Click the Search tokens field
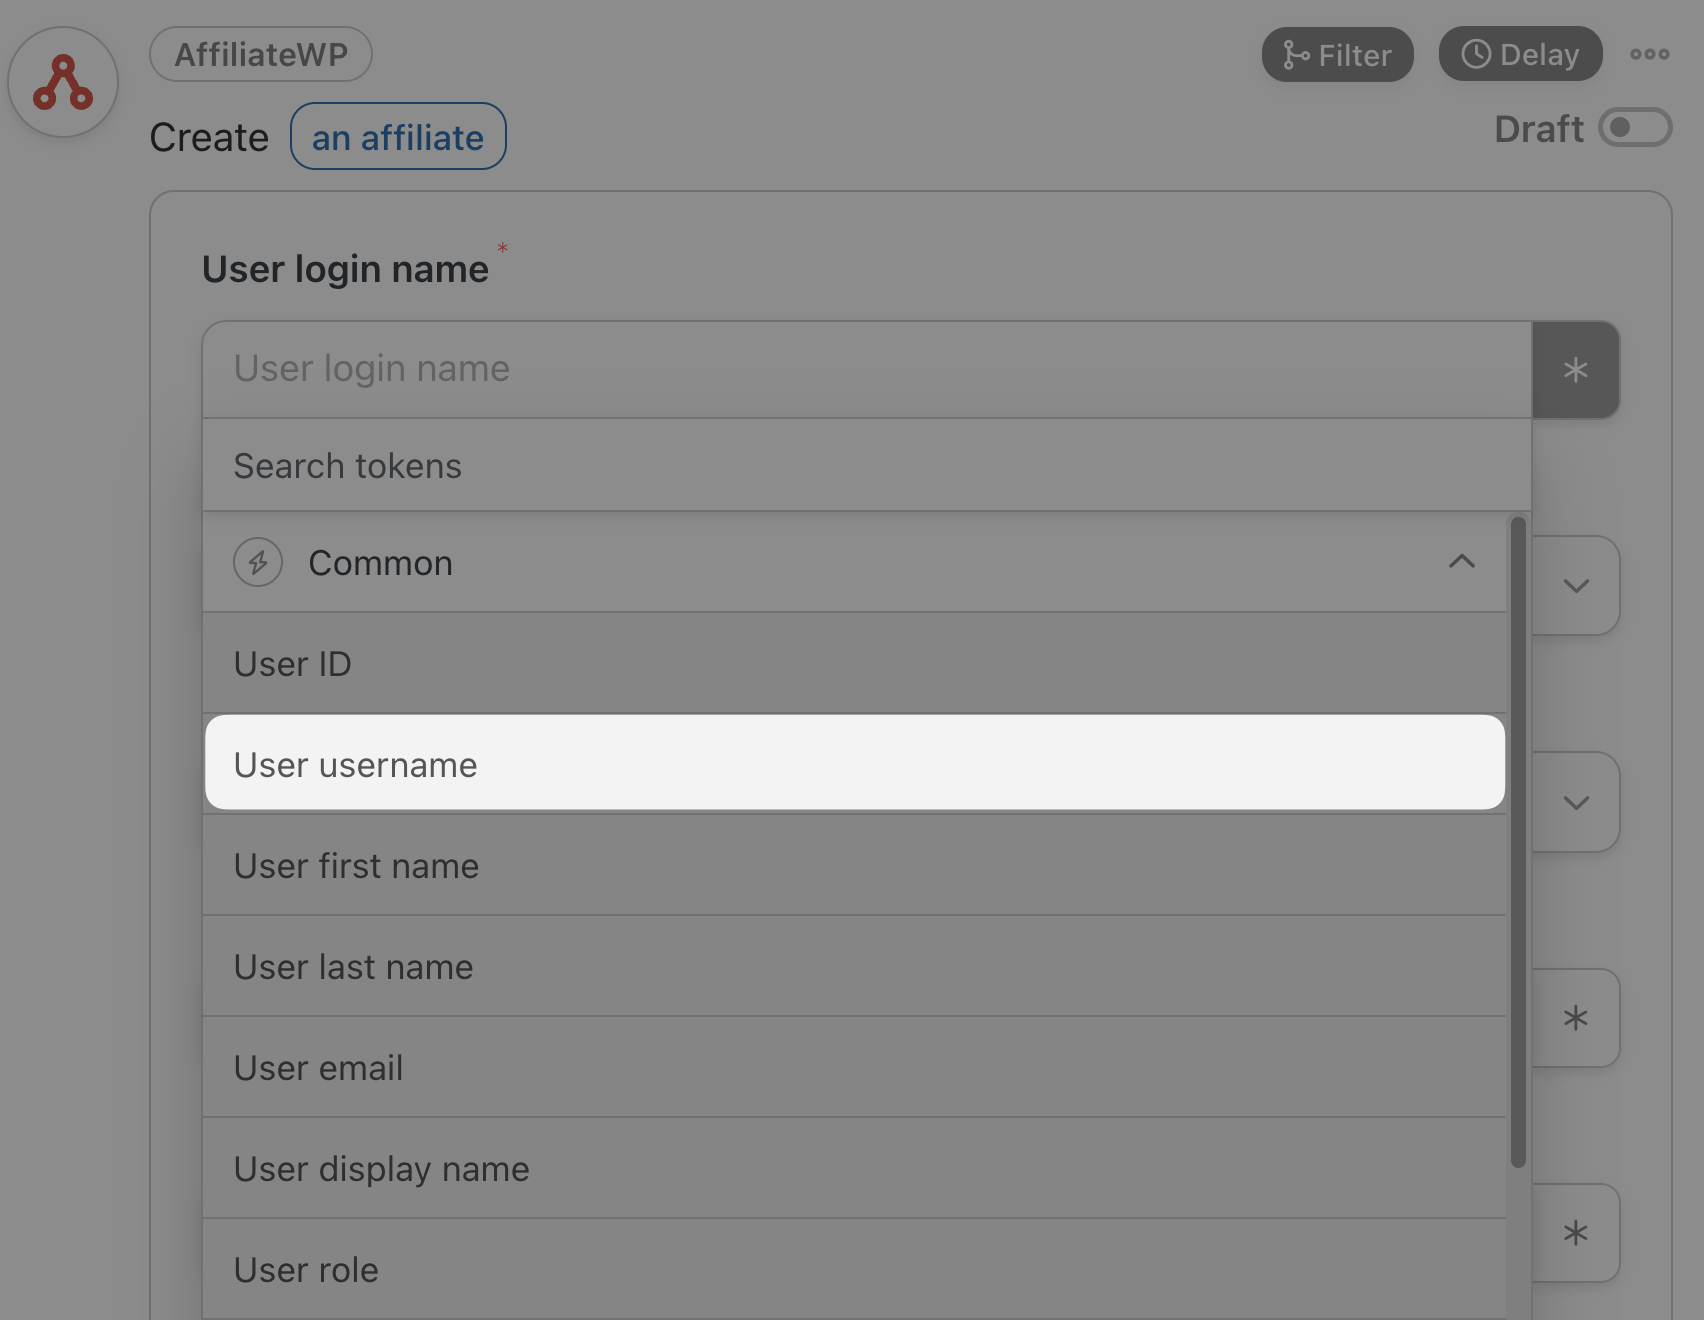The height and width of the screenshot is (1320, 1704). pyautogui.click(x=867, y=466)
